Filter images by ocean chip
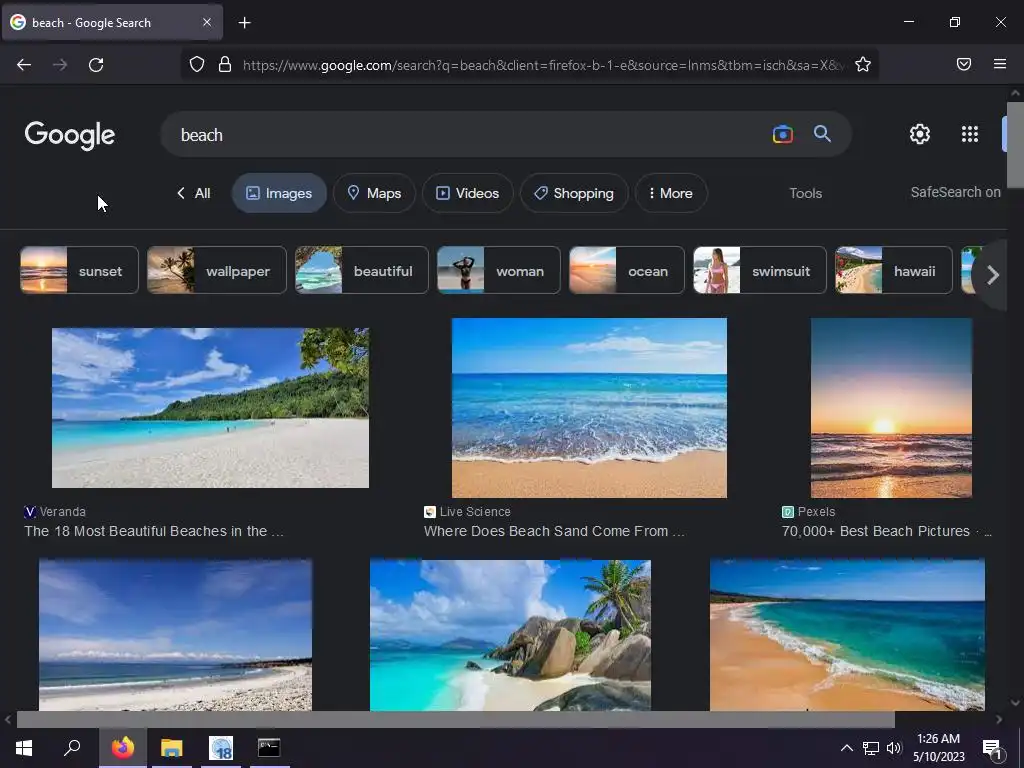This screenshot has height=768, width=1024. (627, 270)
